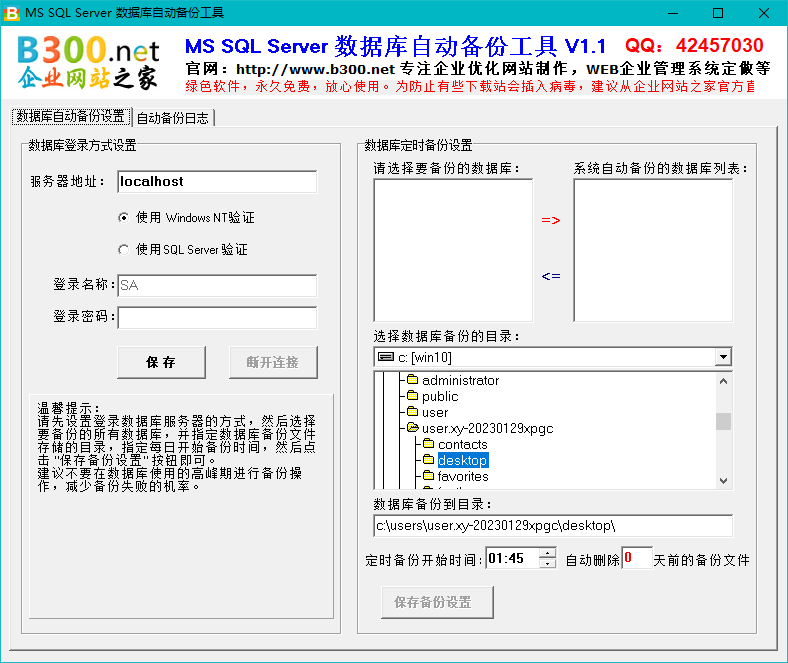Click the administrator folder icon
Image resolution: width=788 pixels, height=663 pixels.
click(413, 380)
